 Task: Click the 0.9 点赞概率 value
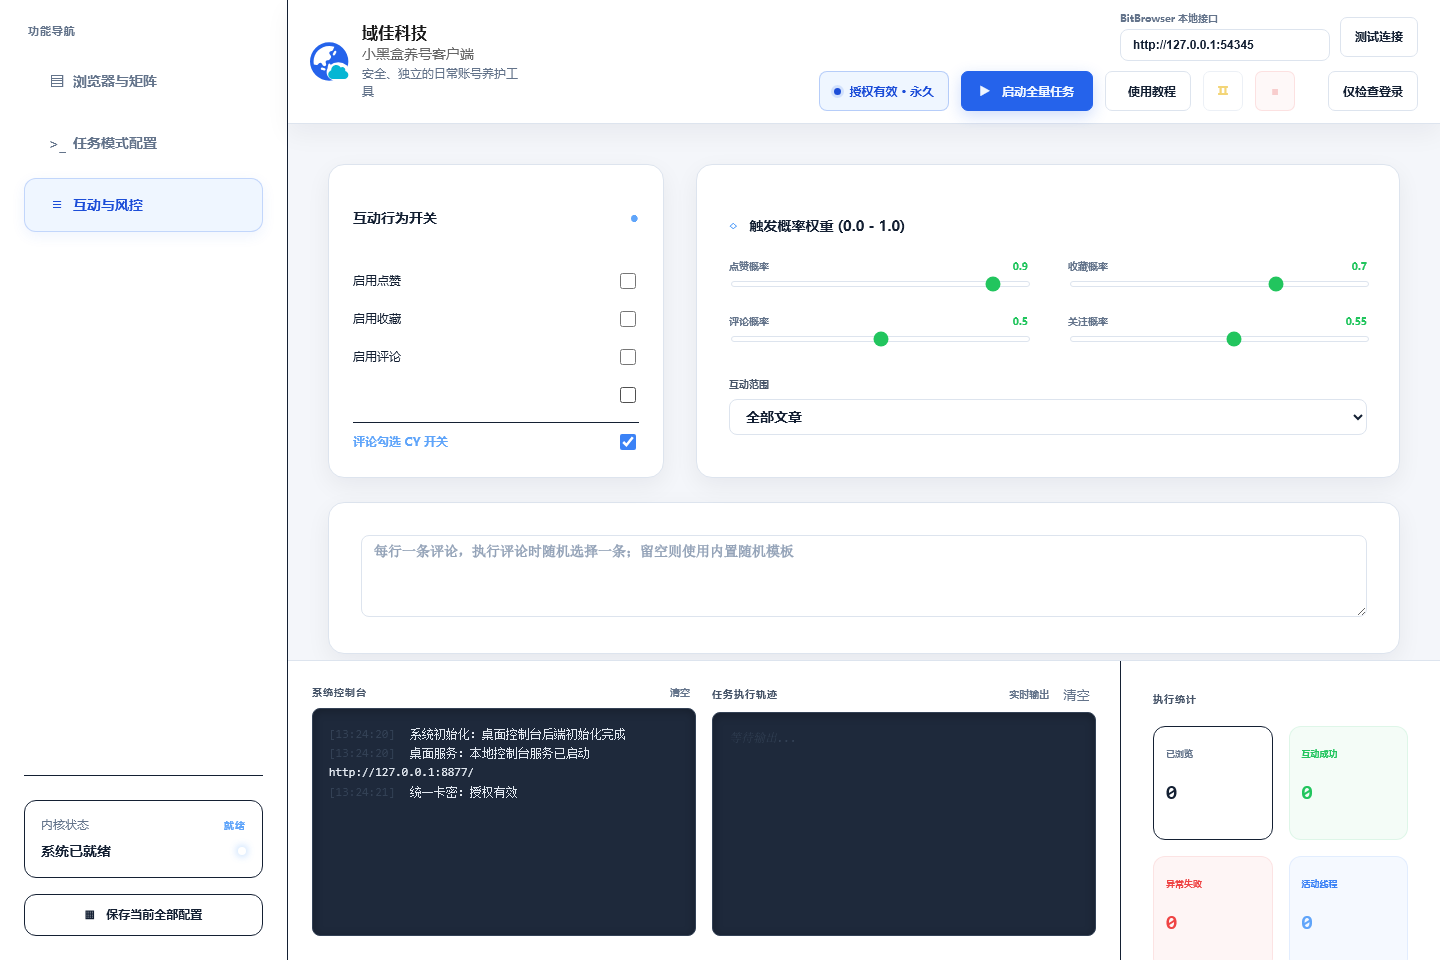coord(1020,266)
